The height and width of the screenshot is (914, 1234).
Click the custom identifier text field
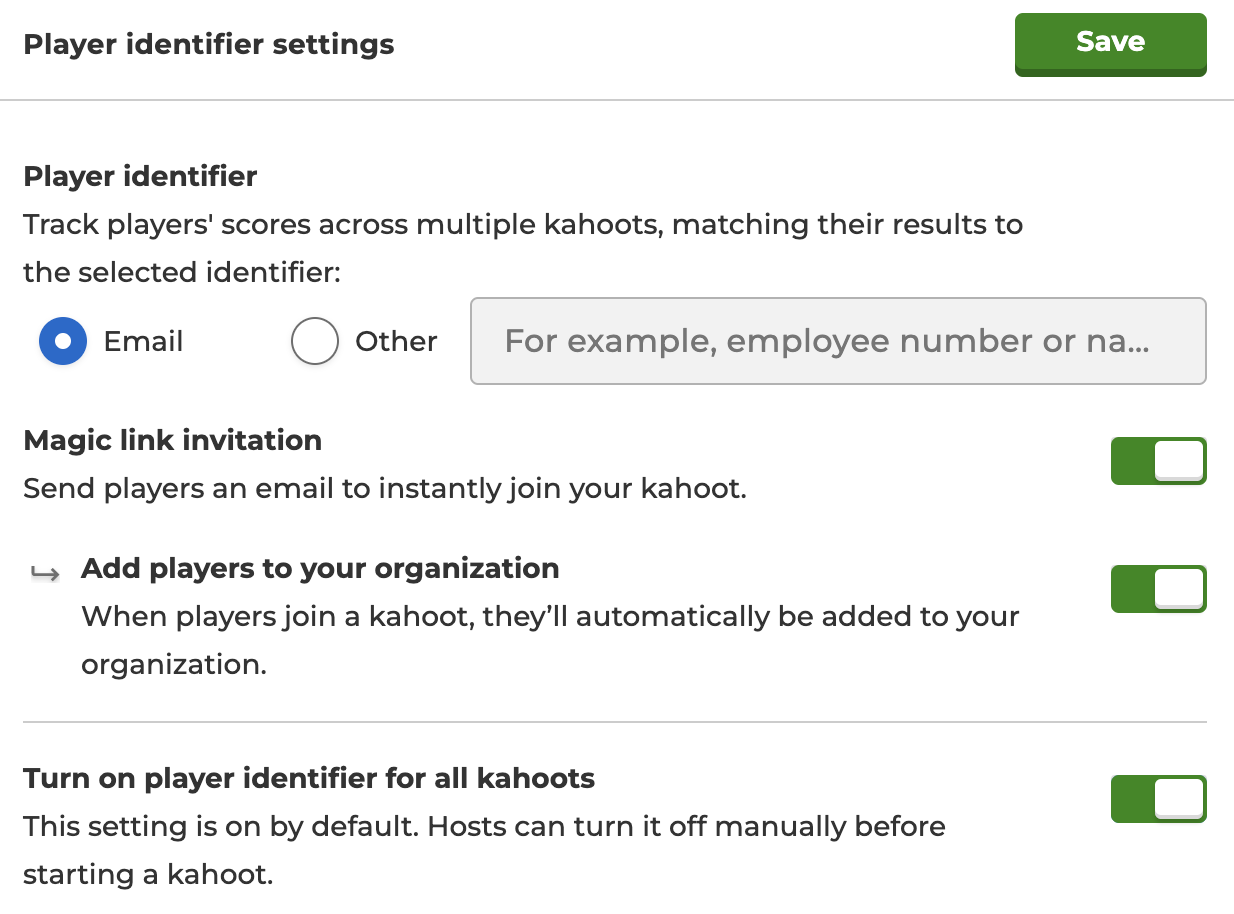click(x=838, y=341)
